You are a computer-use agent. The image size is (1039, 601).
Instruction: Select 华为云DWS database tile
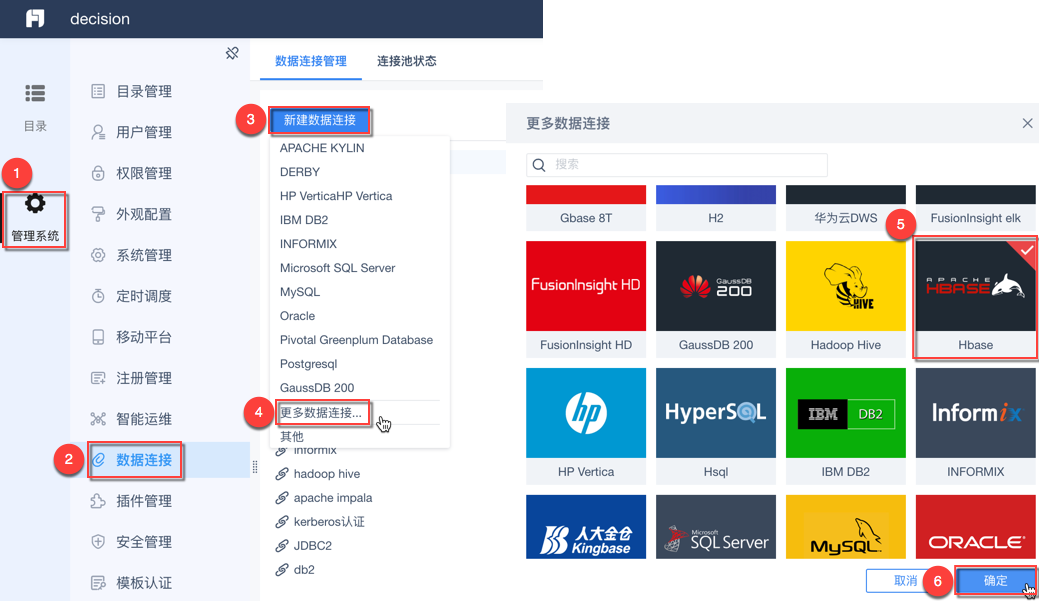(846, 207)
